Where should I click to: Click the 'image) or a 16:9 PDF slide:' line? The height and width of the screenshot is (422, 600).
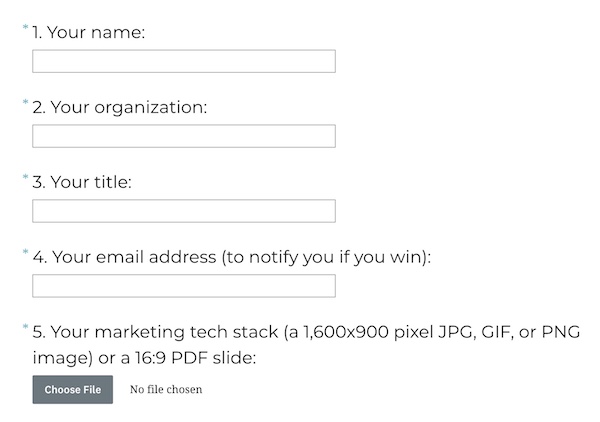pyautogui.click(x=144, y=358)
